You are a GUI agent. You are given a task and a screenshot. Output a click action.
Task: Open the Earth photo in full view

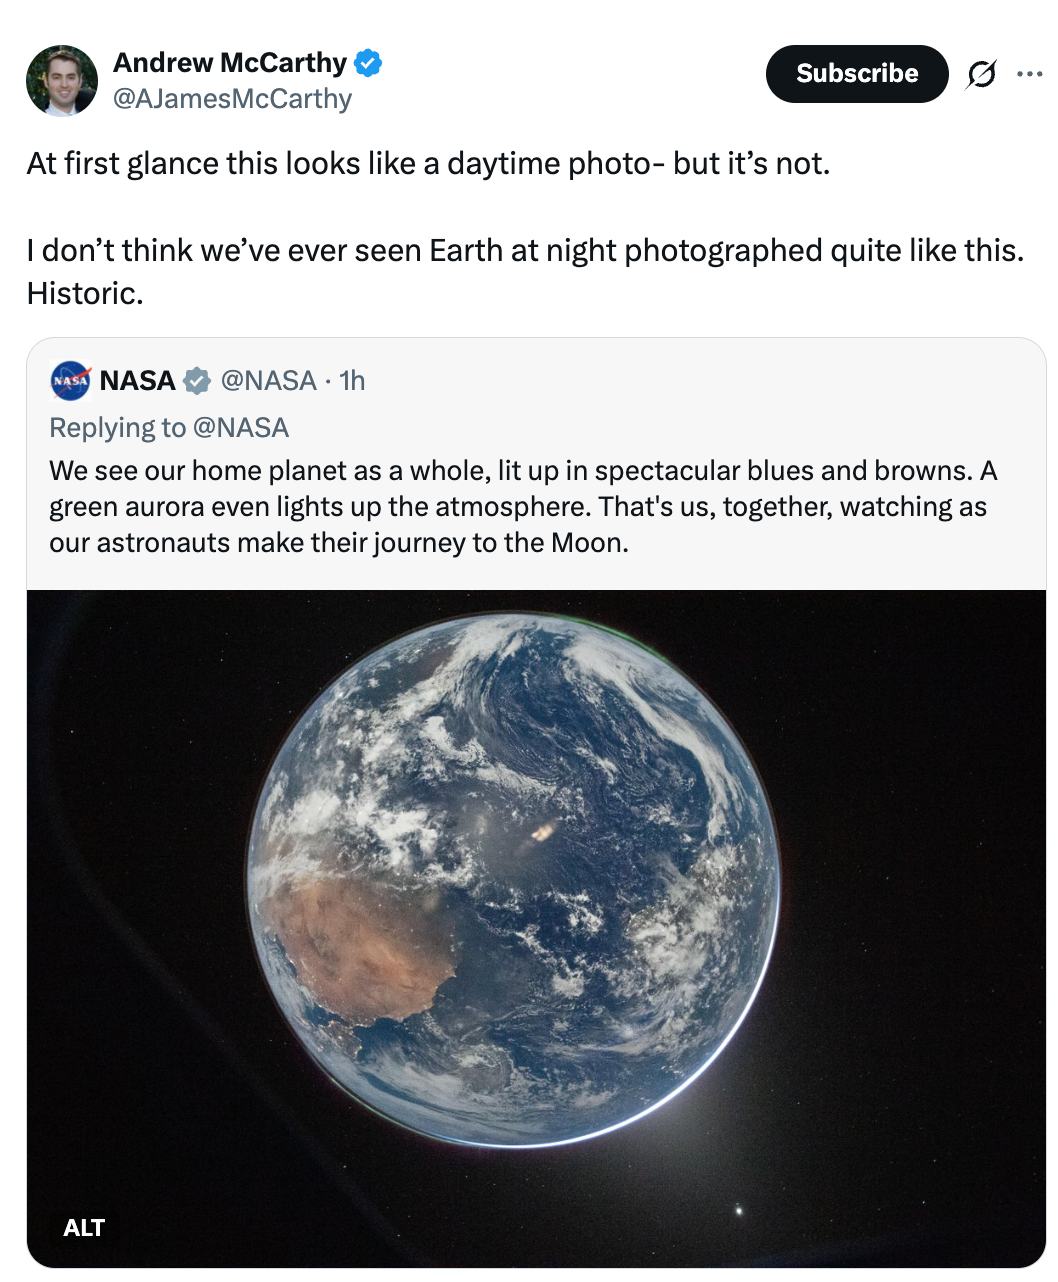click(x=530, y=900)
